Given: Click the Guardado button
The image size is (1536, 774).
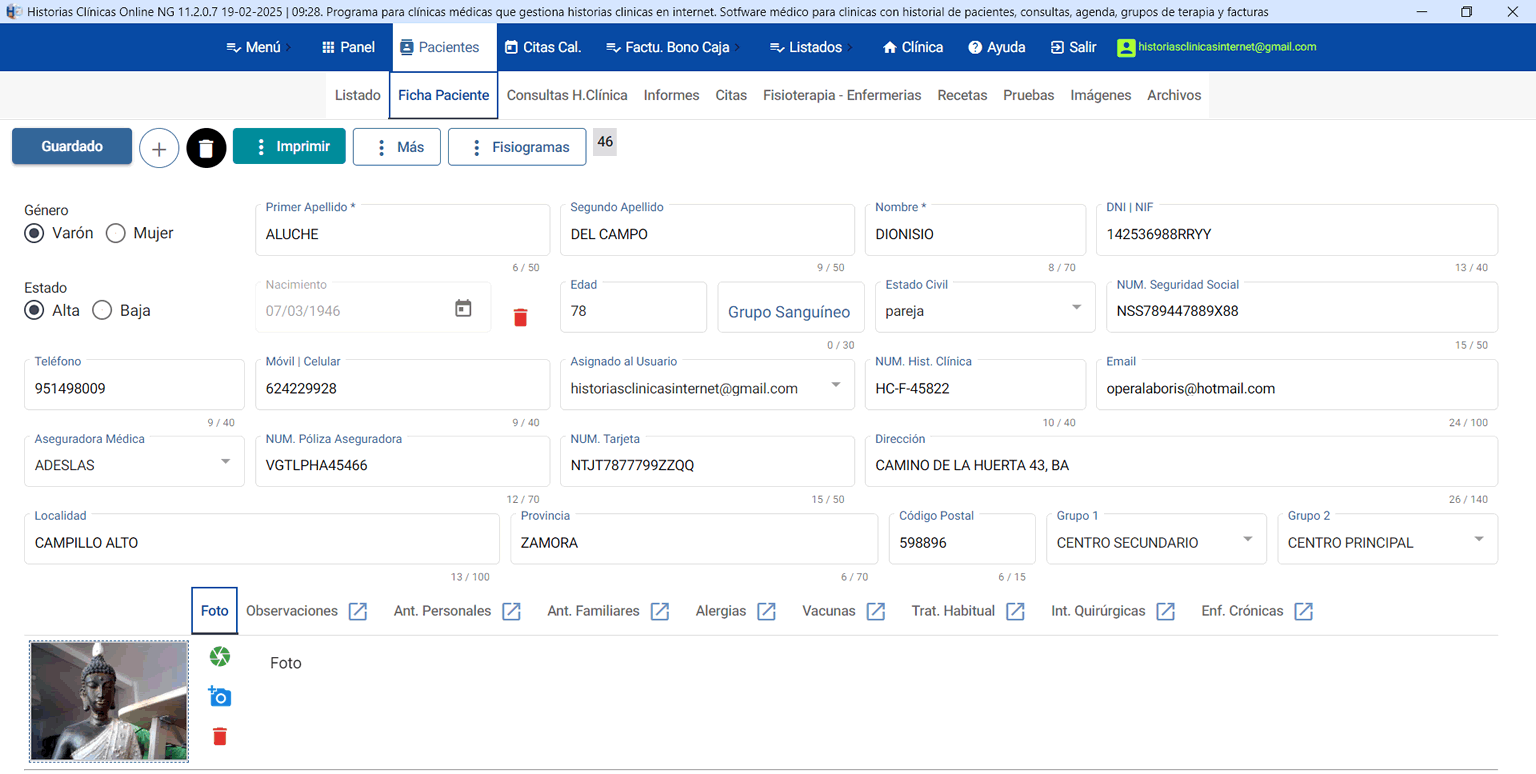Looking at the screenshot, I should (x=72, y=146).
